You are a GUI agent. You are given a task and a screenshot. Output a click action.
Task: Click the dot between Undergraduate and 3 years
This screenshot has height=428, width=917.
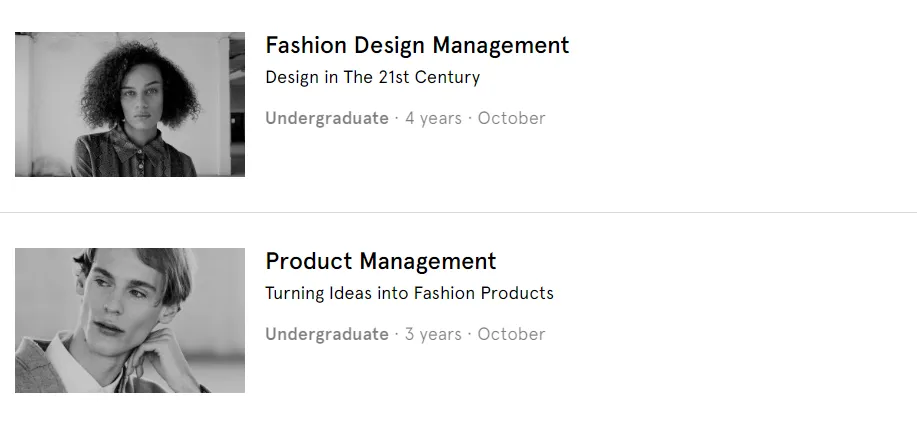pos(397,334)
